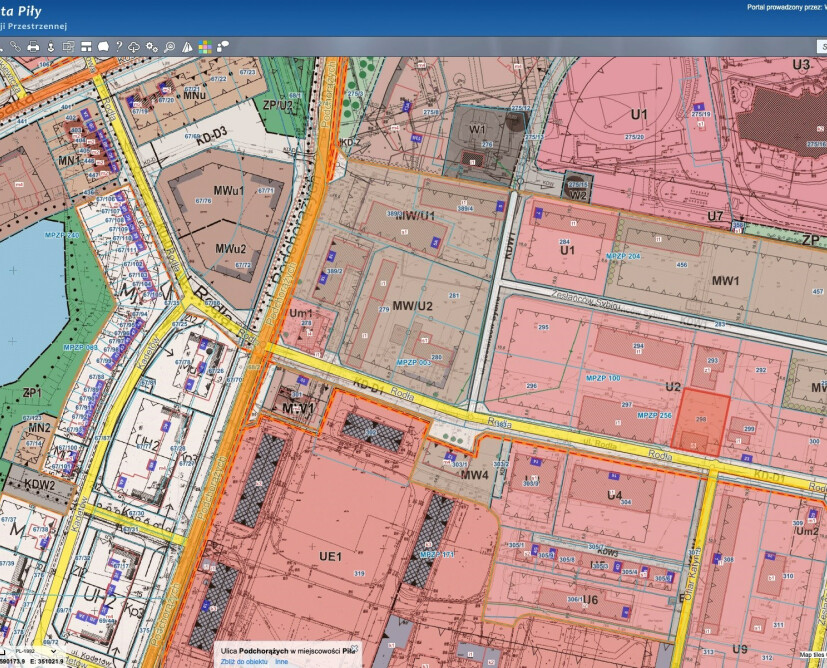827x668 pixels.
Task: Click the print map icon
Action: pyautogui.click(x=33, y=46)
